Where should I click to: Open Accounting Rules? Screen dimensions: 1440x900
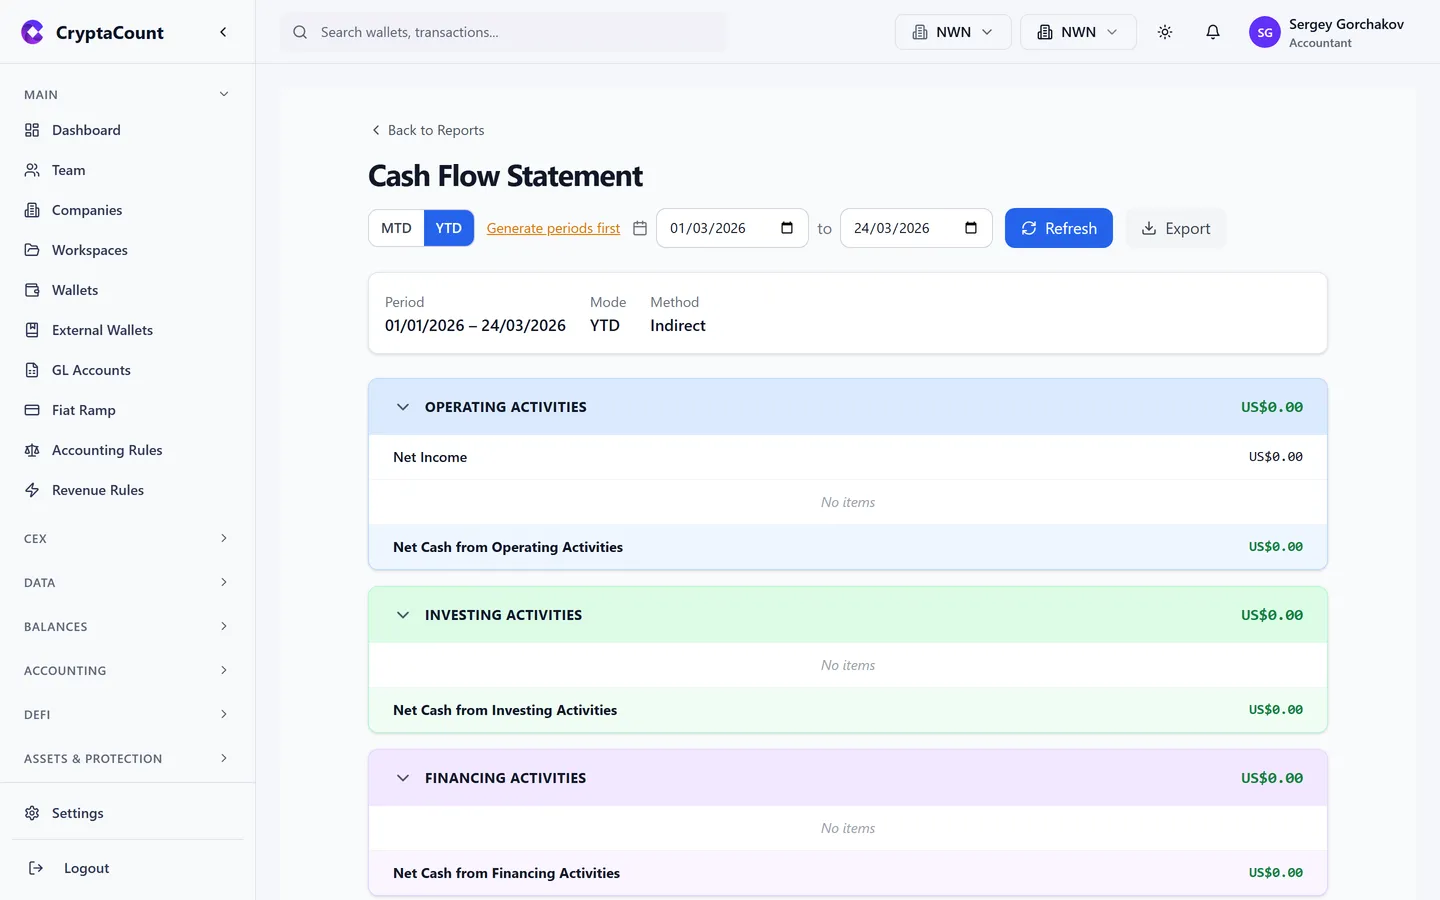point(127,450)
